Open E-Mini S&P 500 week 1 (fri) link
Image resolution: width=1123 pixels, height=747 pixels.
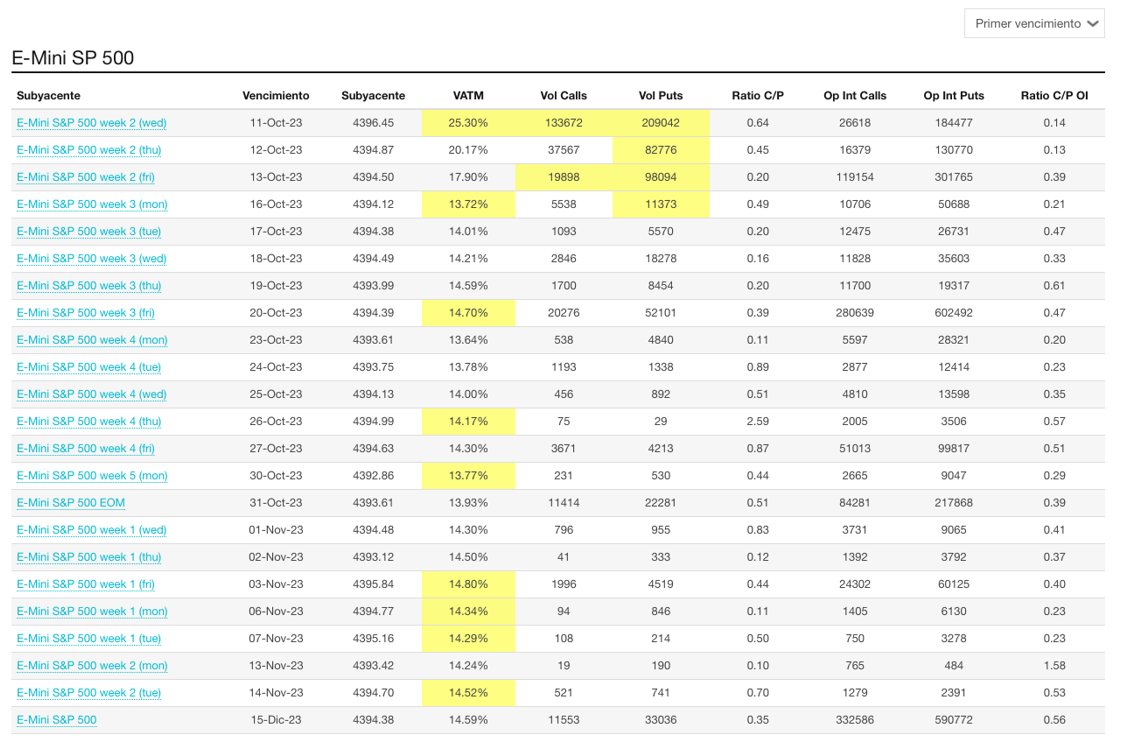(x=85, y=584)
